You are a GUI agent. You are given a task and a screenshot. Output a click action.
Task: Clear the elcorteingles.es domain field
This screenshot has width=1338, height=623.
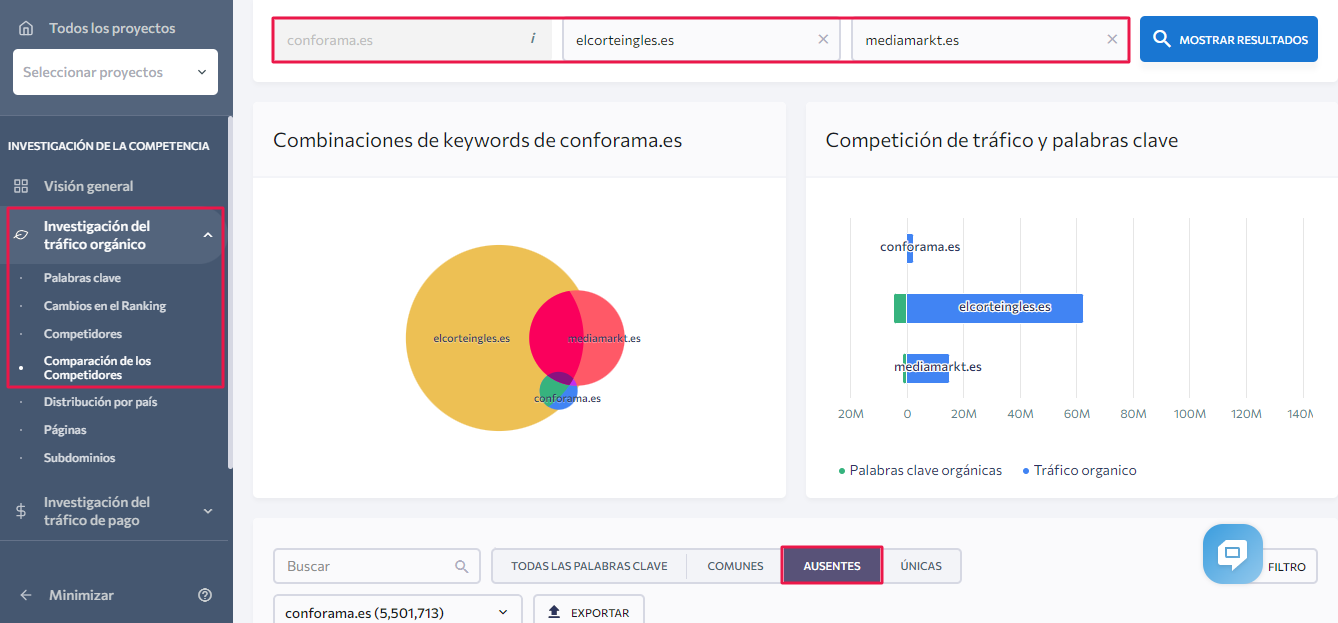(x=823, y=39)
